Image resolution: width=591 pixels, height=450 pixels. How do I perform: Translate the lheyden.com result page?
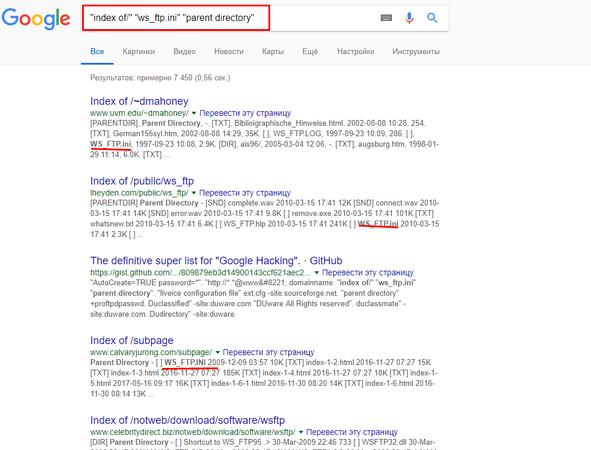click(x=245, y=193)
